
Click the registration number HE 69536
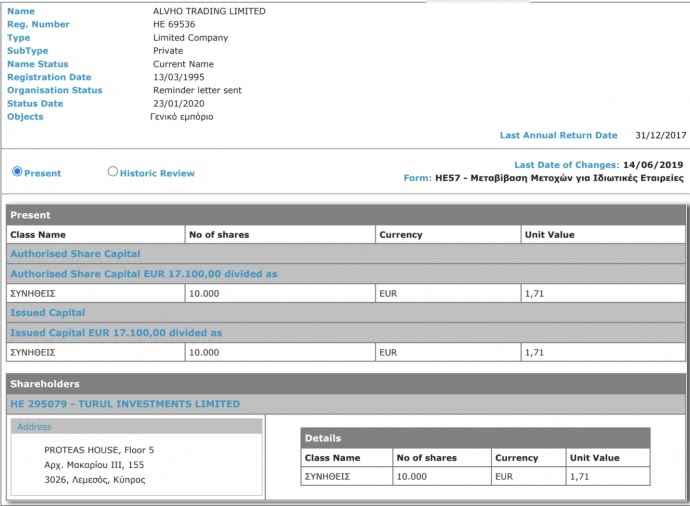click(x=172, y=24)
